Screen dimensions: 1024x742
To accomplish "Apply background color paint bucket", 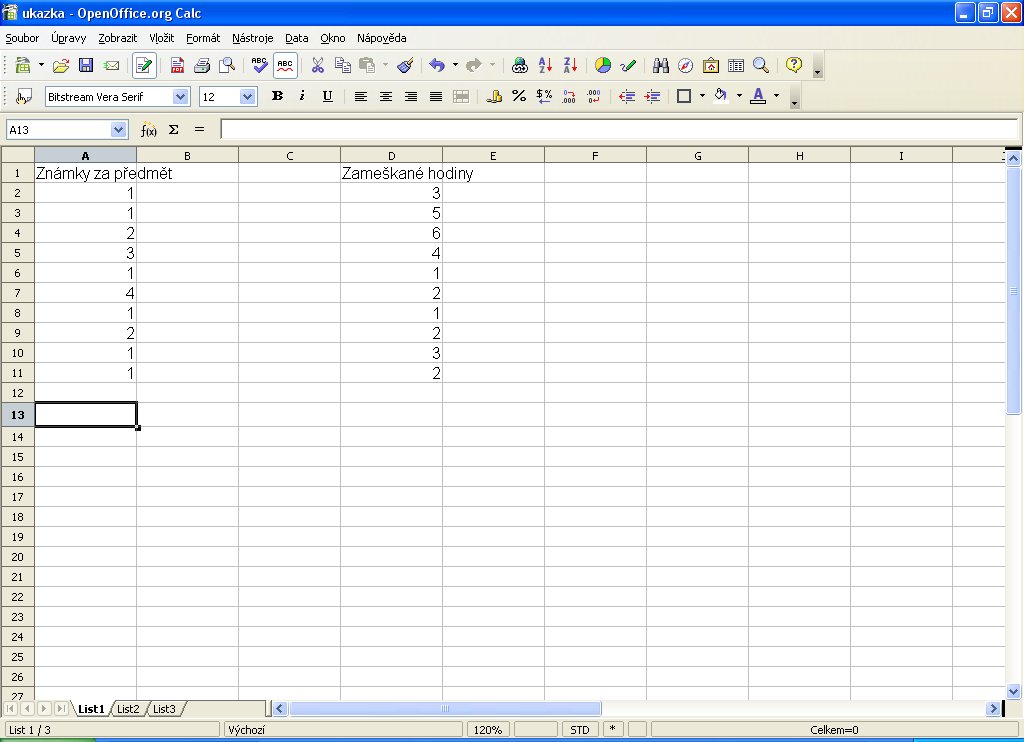I will click(x=721, y=96).
